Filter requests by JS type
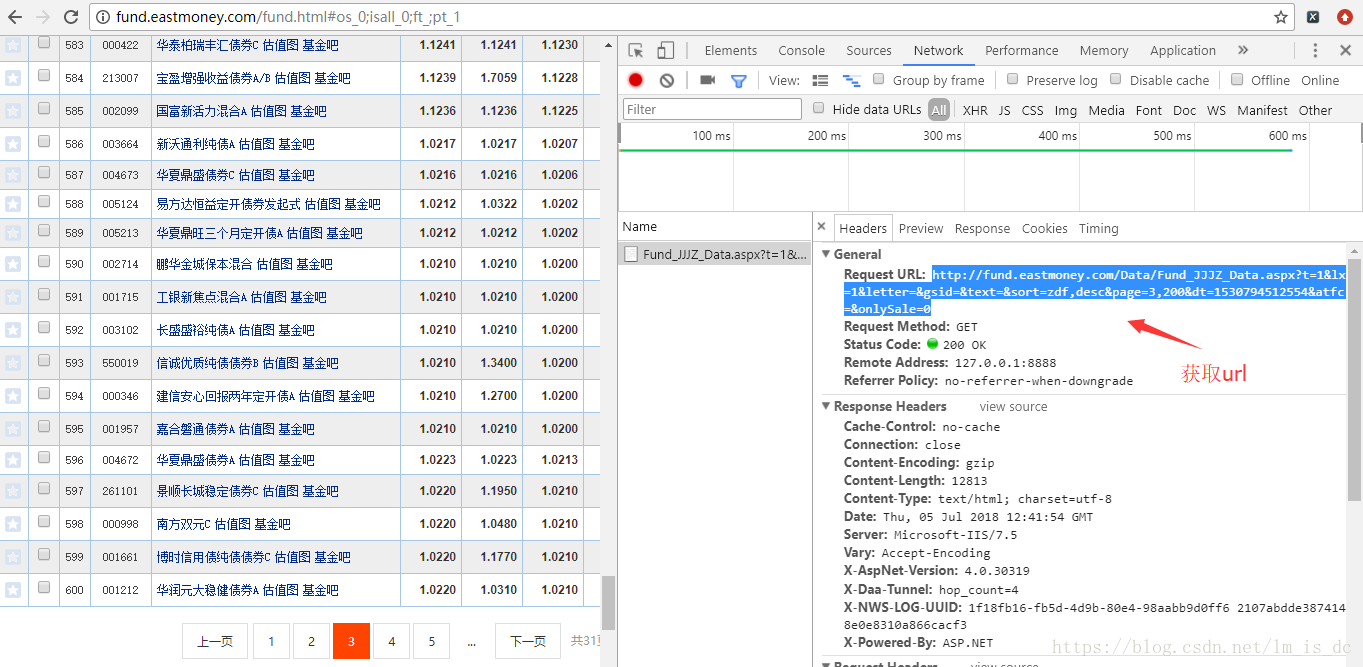This screenshot has width=1363, height=667. tap(1004, 110)
